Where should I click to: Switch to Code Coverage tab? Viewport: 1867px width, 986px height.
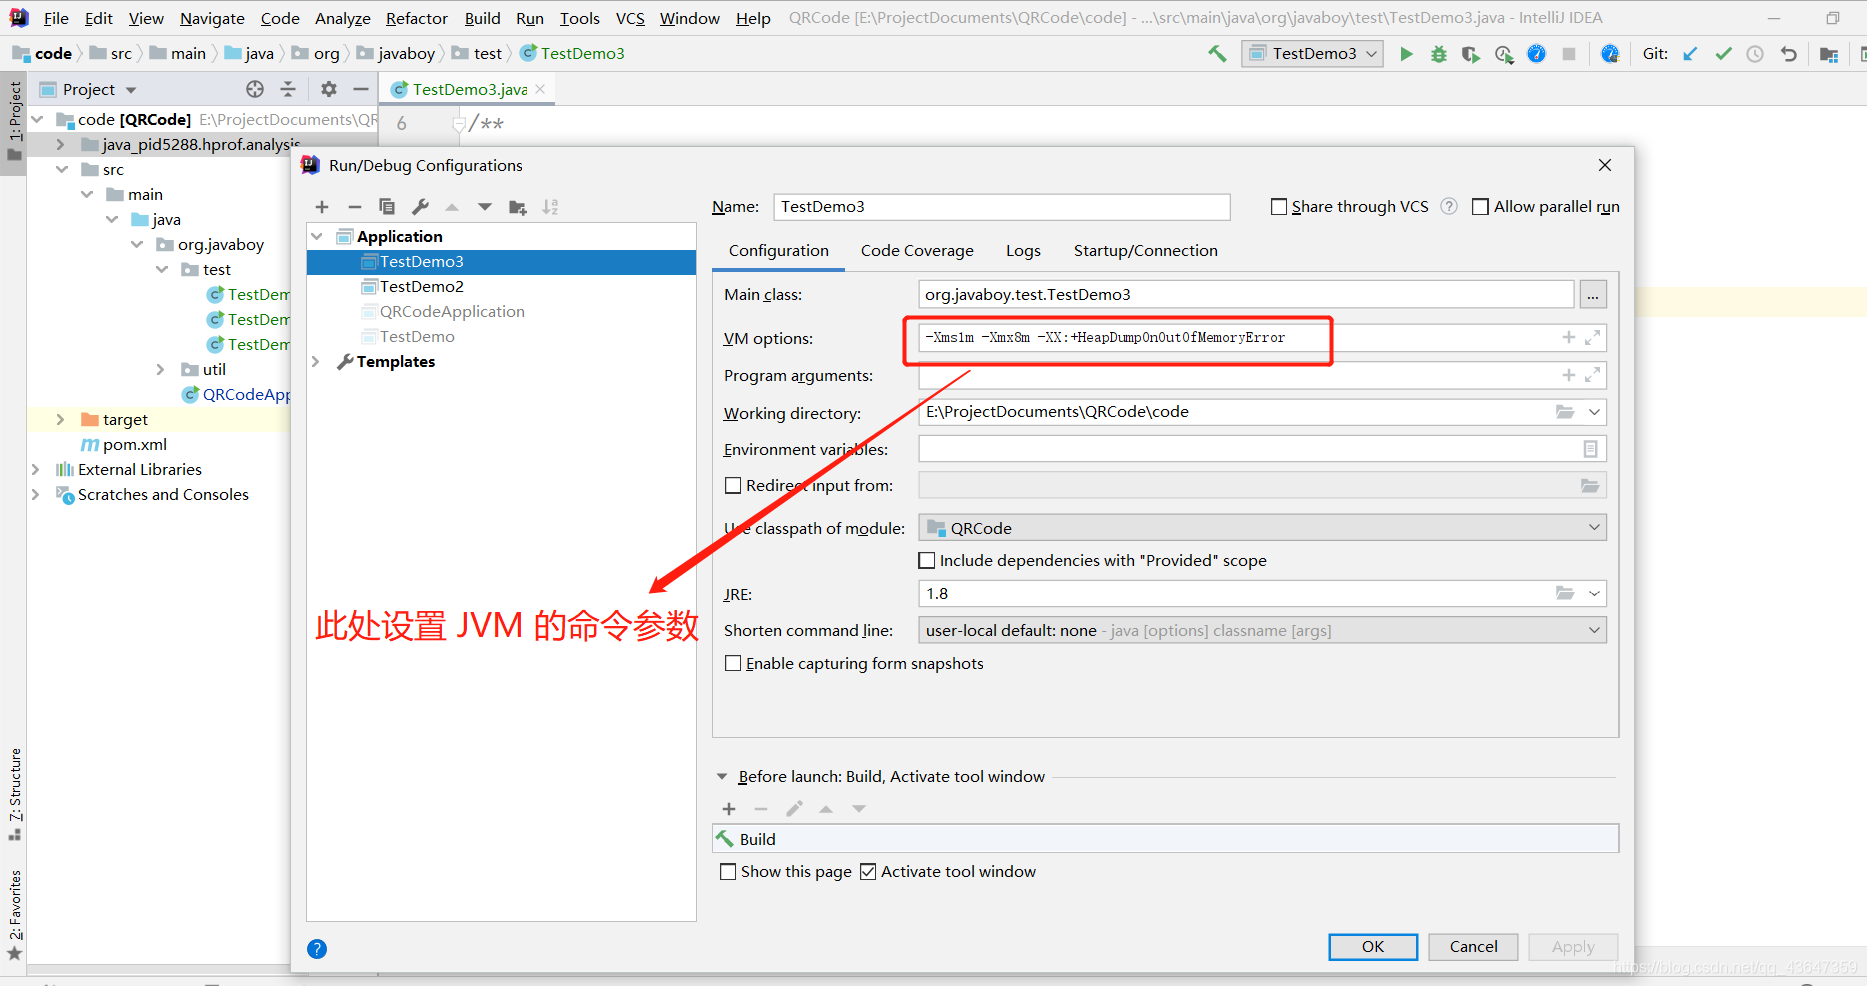[x=917, y=251]
